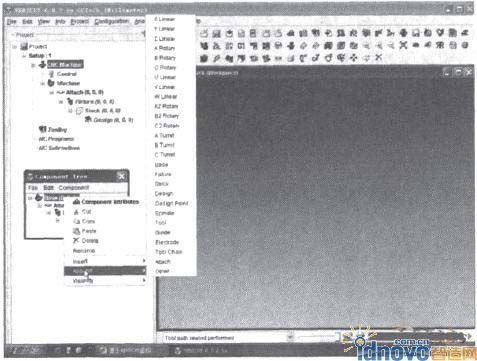
Task: Open the Insert submenu in context menu
Action: click(x=106, y=261)
